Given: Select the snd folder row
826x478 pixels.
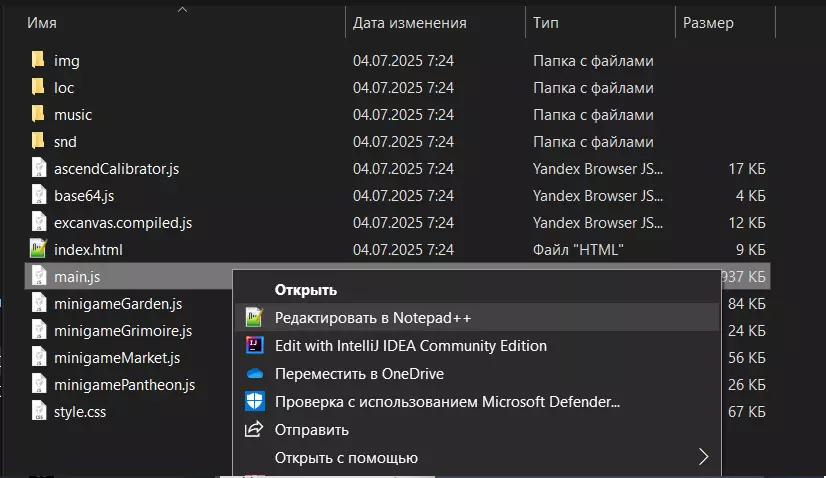Looking at the screenshot, I should tap(66, 141).
